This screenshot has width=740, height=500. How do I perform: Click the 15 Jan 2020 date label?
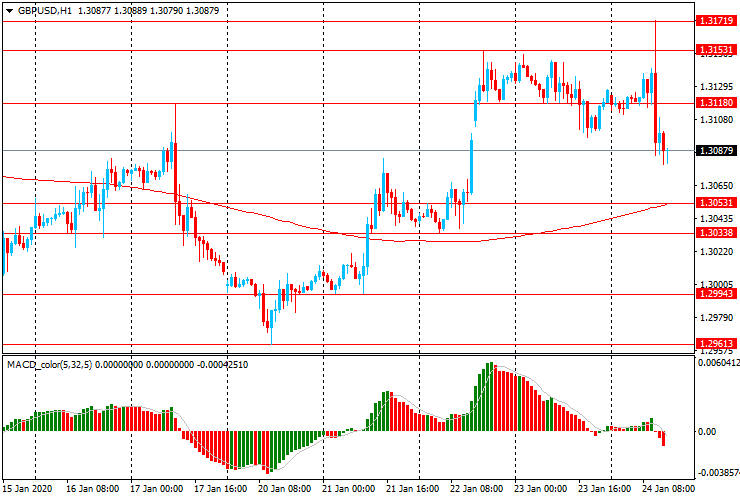tap(28, 489)
